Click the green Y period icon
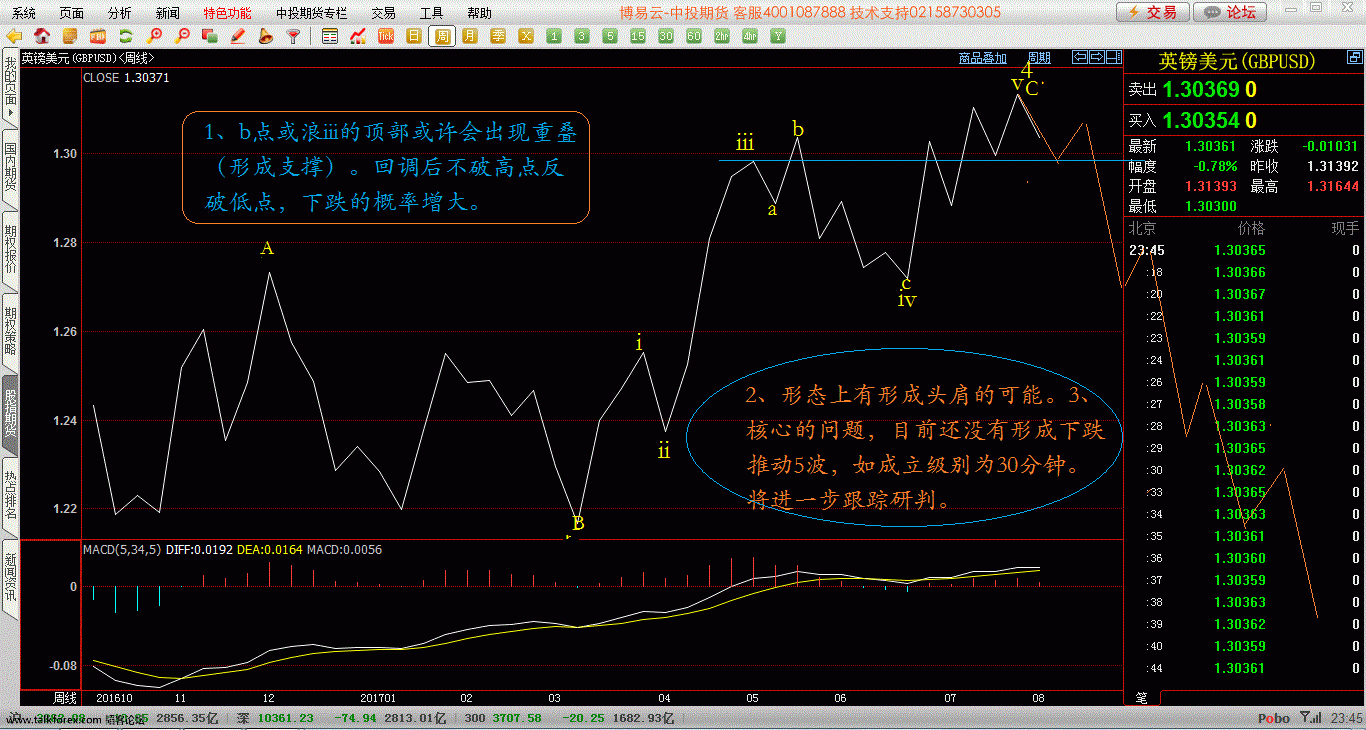This screenshot has width=1366, height=730. coord(777,36)
